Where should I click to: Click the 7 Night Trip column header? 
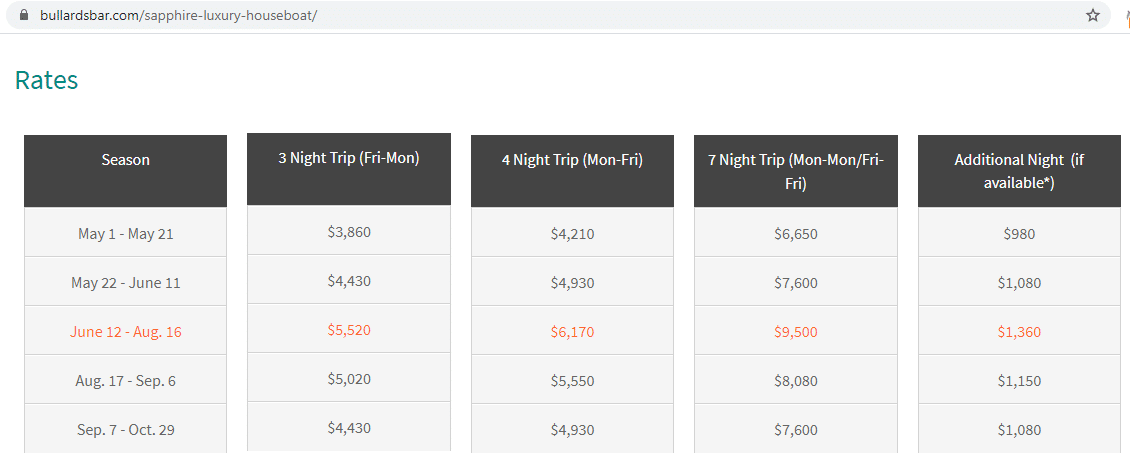tap(796, 171)
